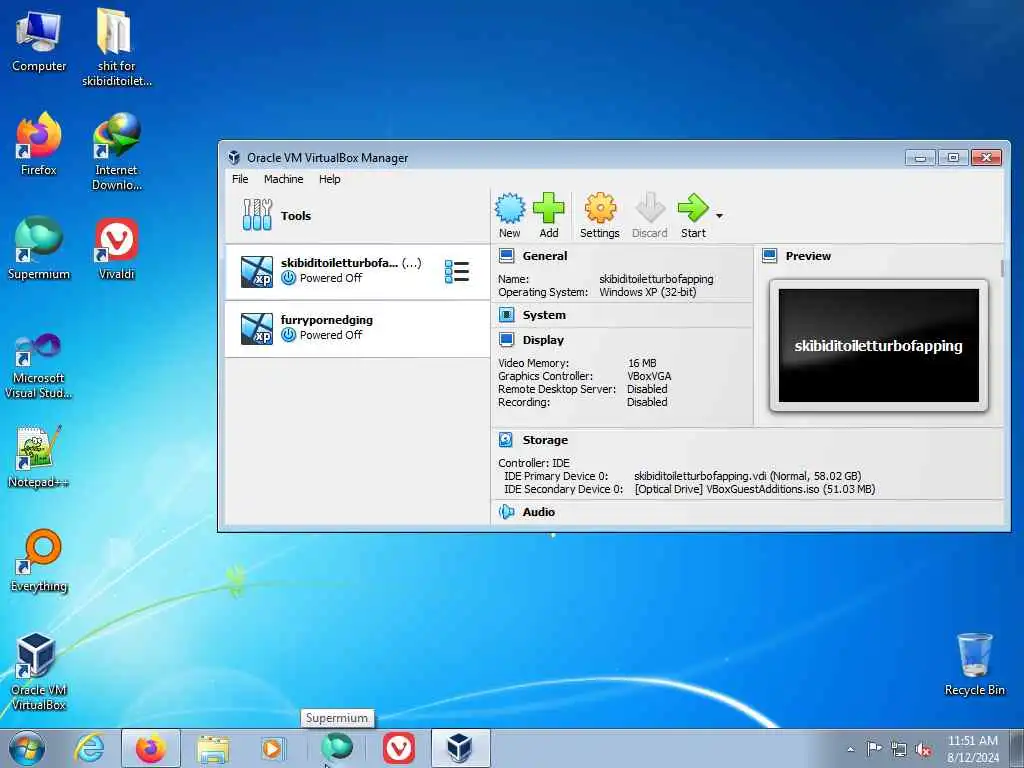Select the Microsoft Visual Studio desktop shortcut

pos(39,366)
